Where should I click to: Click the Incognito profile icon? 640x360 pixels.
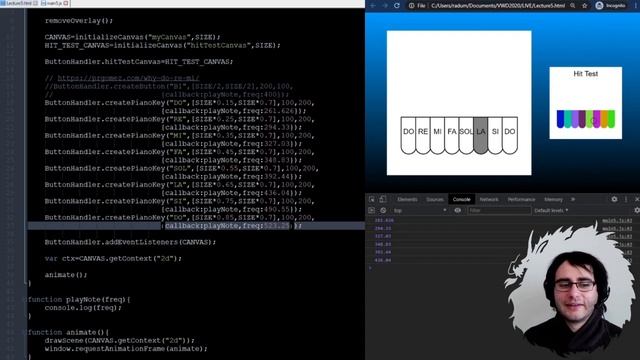[x=599, y=5]
